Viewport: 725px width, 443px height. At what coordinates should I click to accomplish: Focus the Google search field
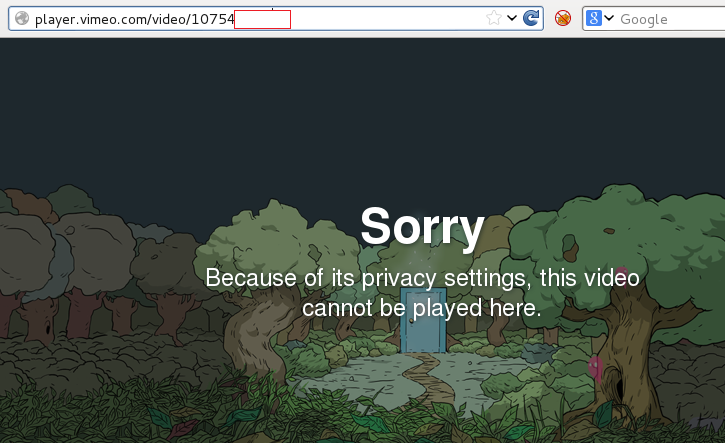pyautogui.click(x=671, y=19)
